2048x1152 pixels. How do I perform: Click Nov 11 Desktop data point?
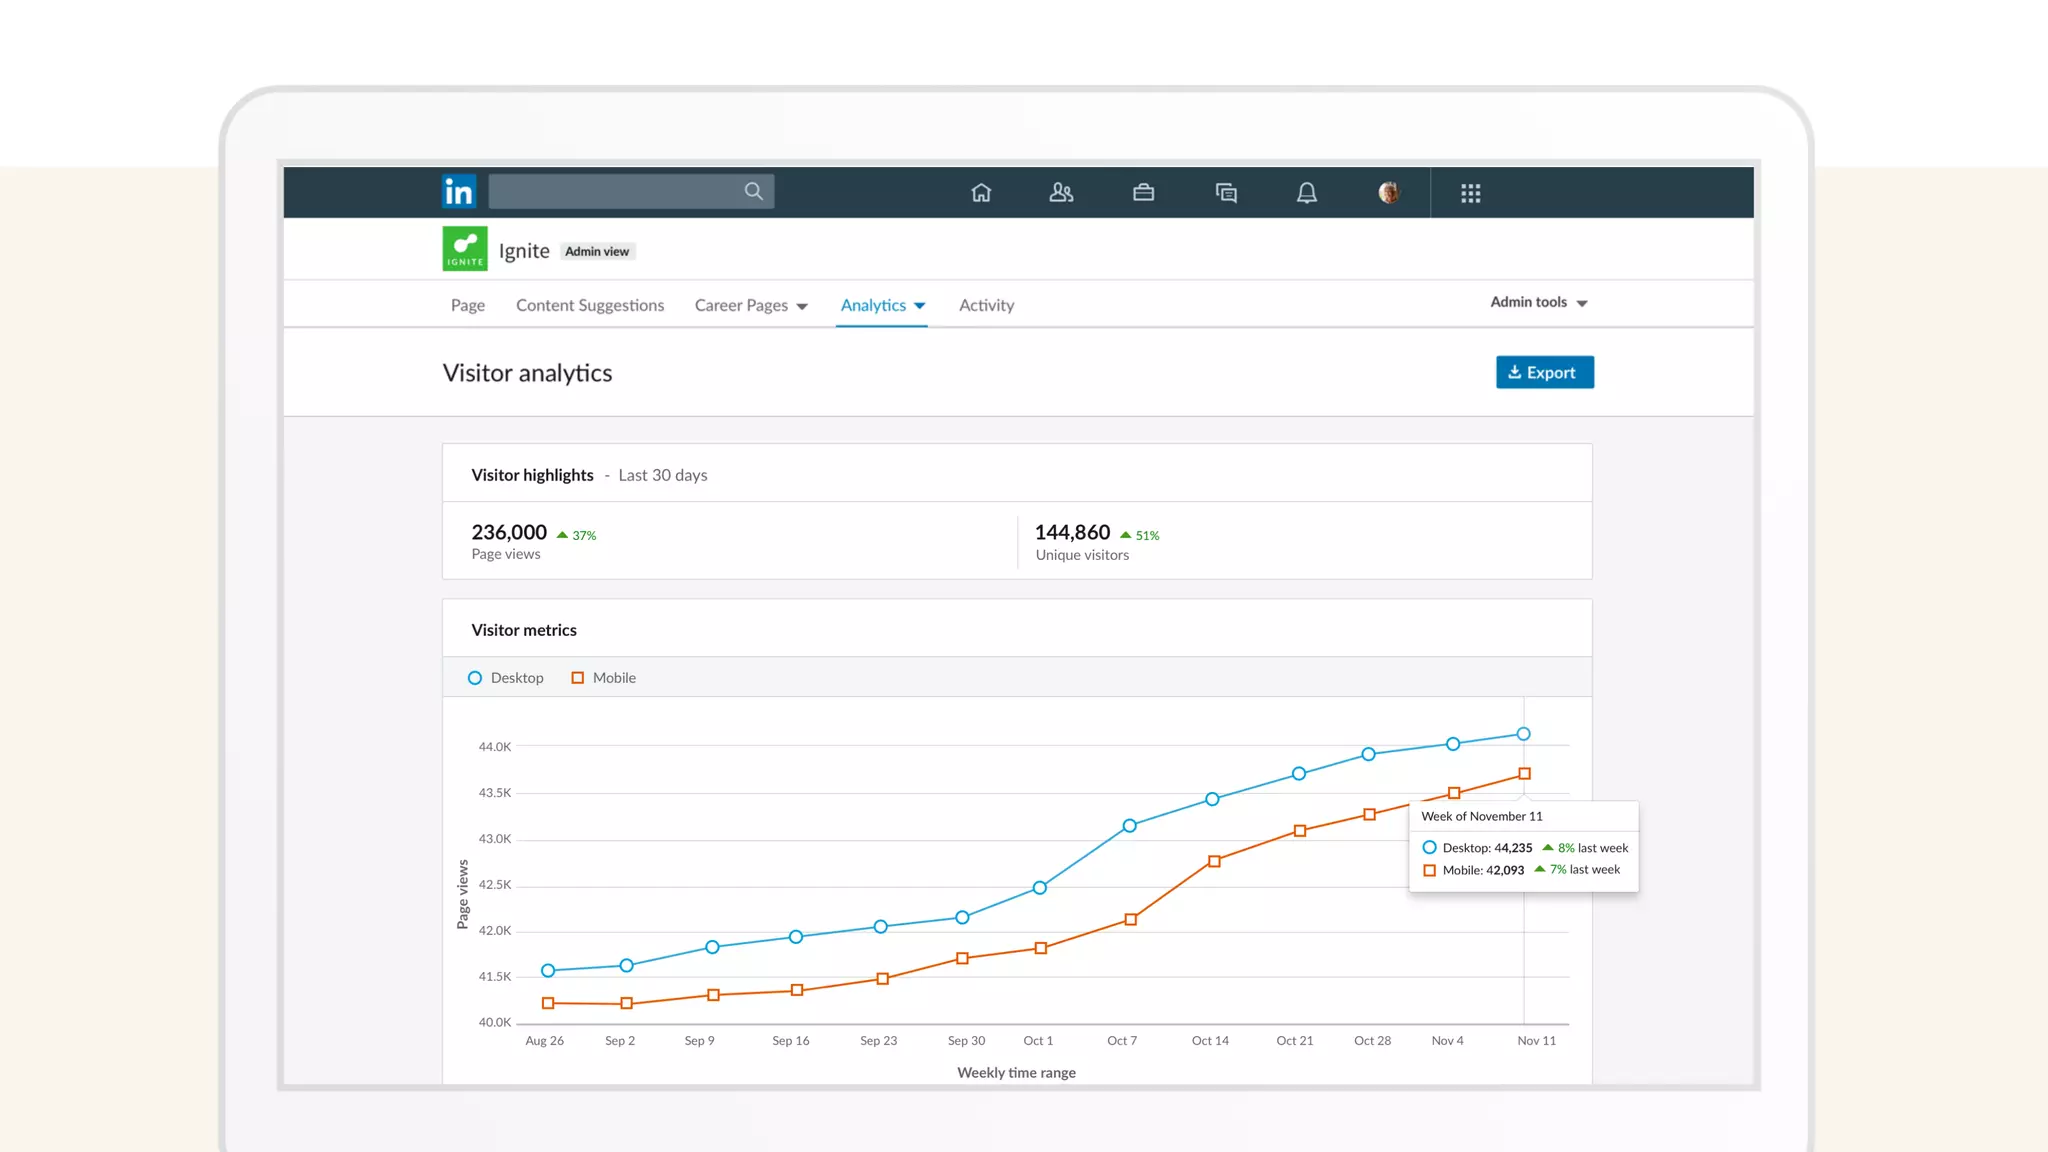click(1523, 734)
